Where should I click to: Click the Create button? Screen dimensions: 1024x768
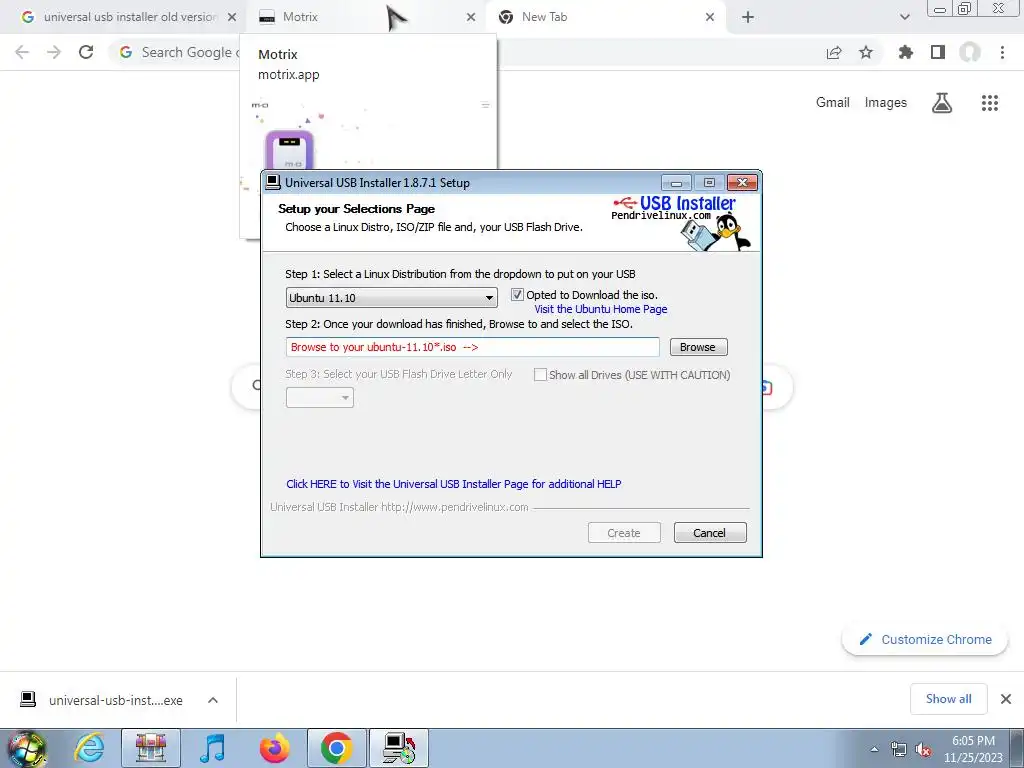coord(624,533)
